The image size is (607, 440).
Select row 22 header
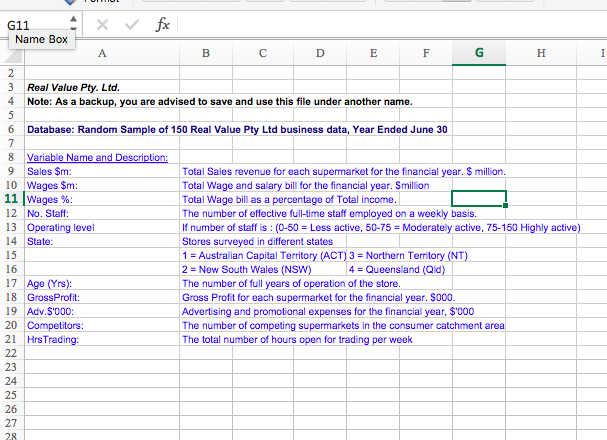pos(12,353)
